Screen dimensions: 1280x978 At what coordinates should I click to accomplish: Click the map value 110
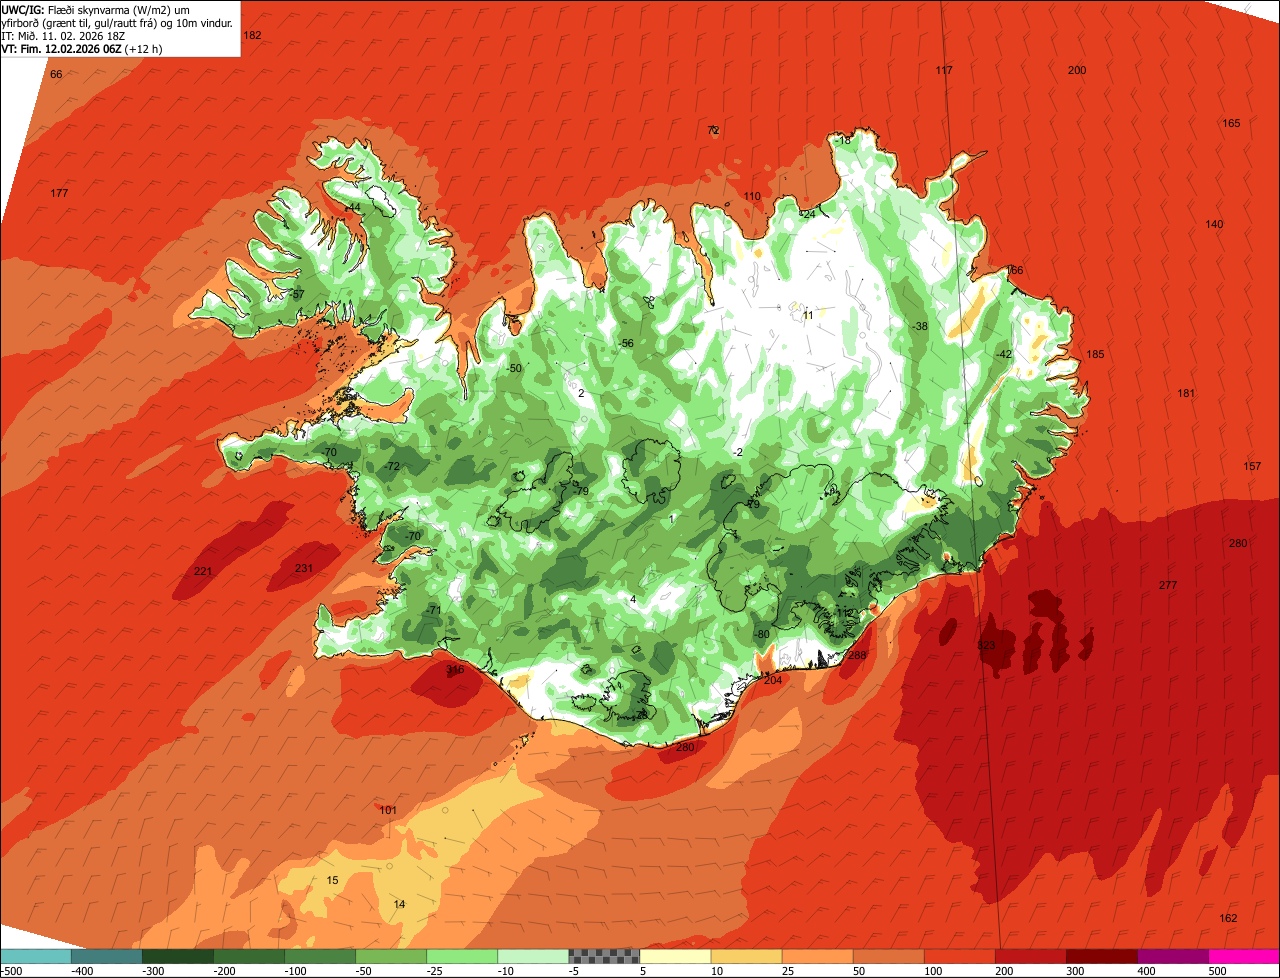pyautogui.click(x=752, y=196)
